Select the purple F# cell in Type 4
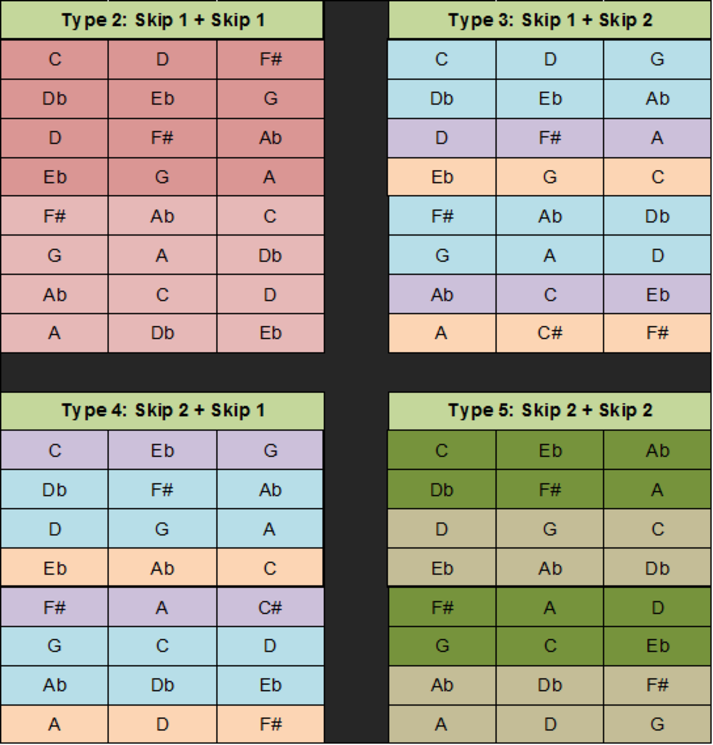This screenshot has height=745, width=713. click(55, 607)
